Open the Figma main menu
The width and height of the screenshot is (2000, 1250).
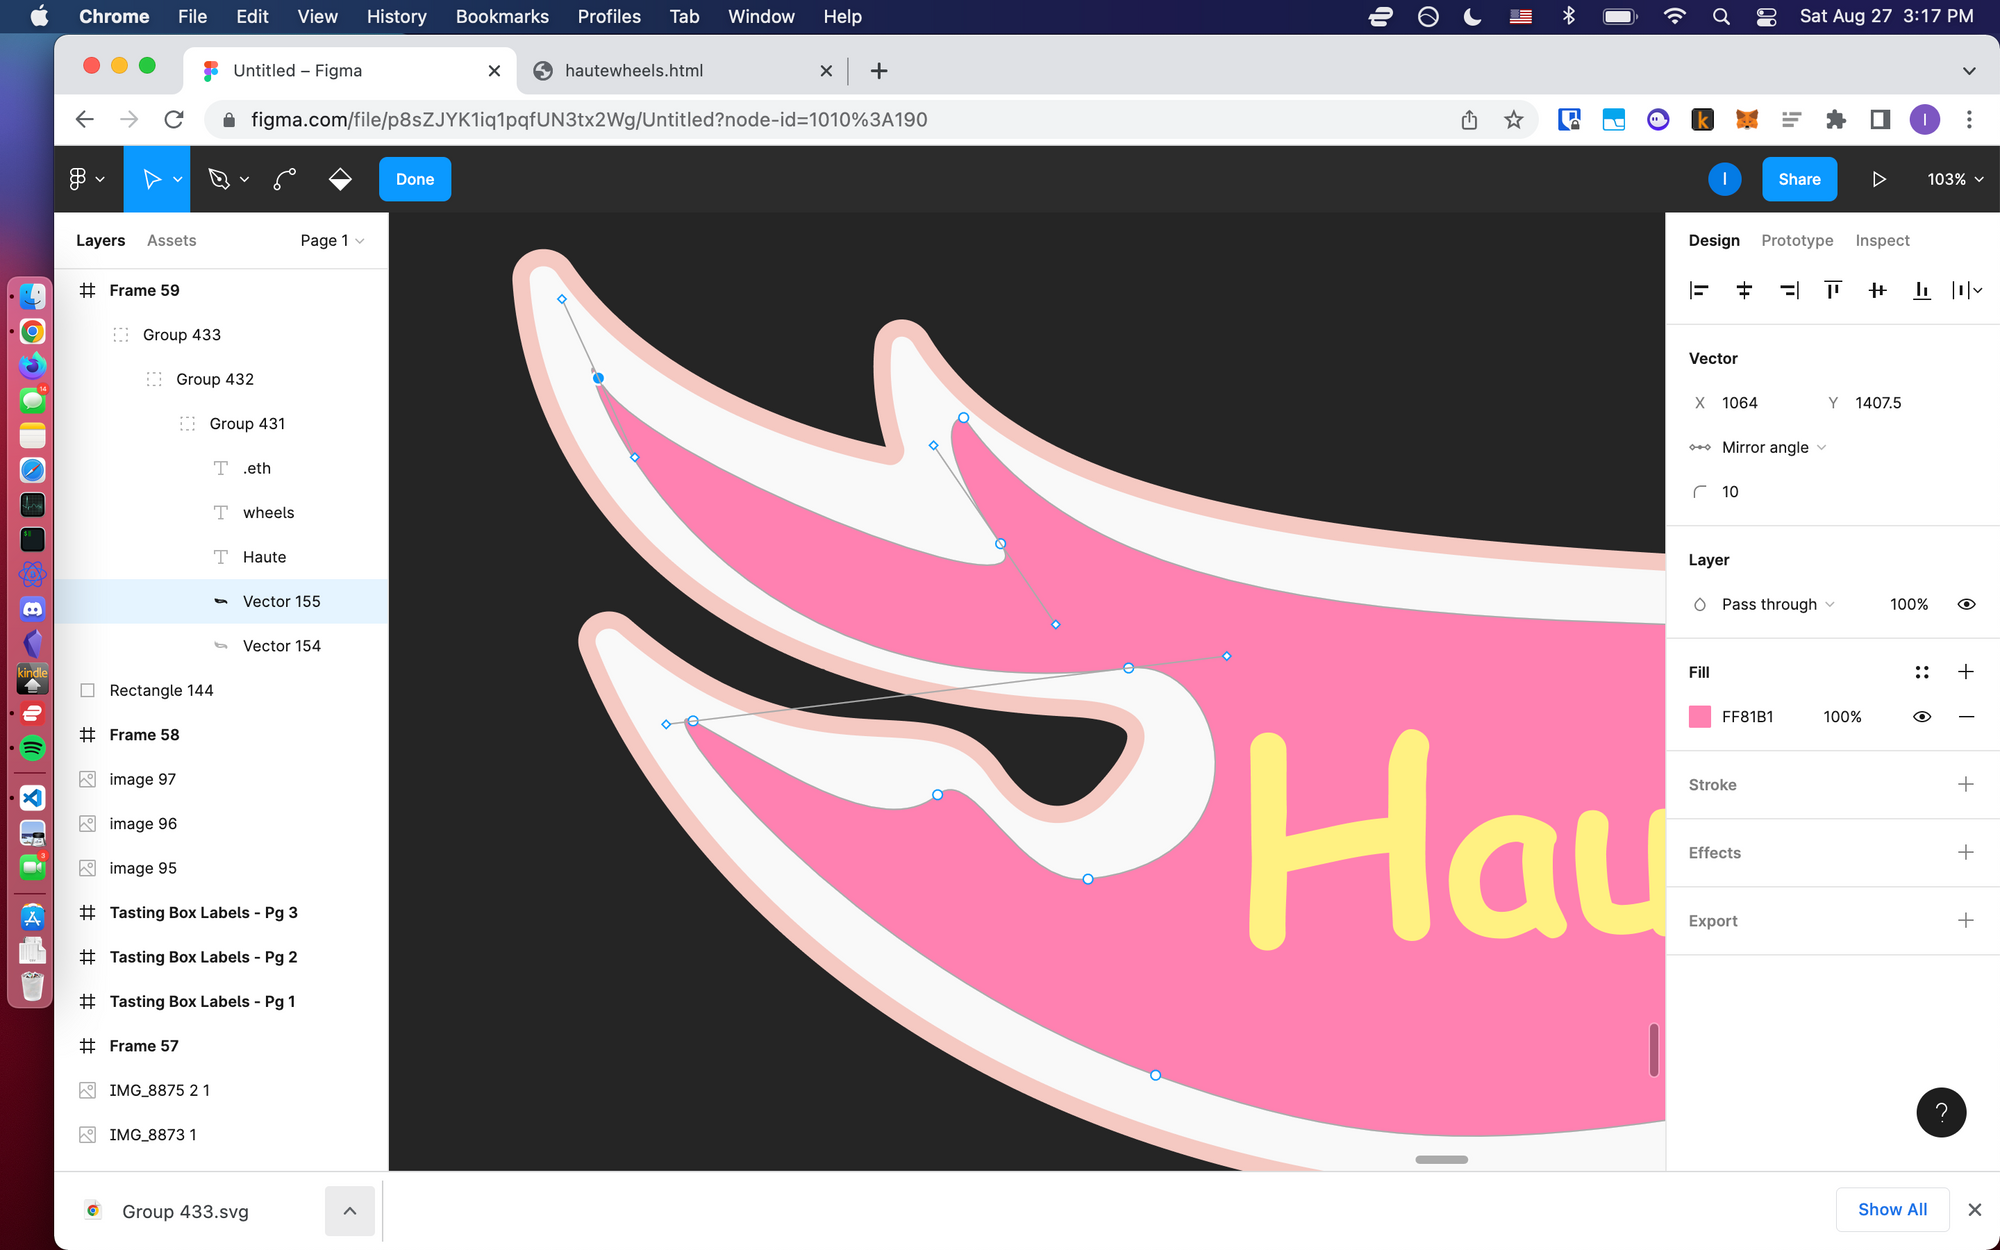pyautogui.click(x=78, y=179)
